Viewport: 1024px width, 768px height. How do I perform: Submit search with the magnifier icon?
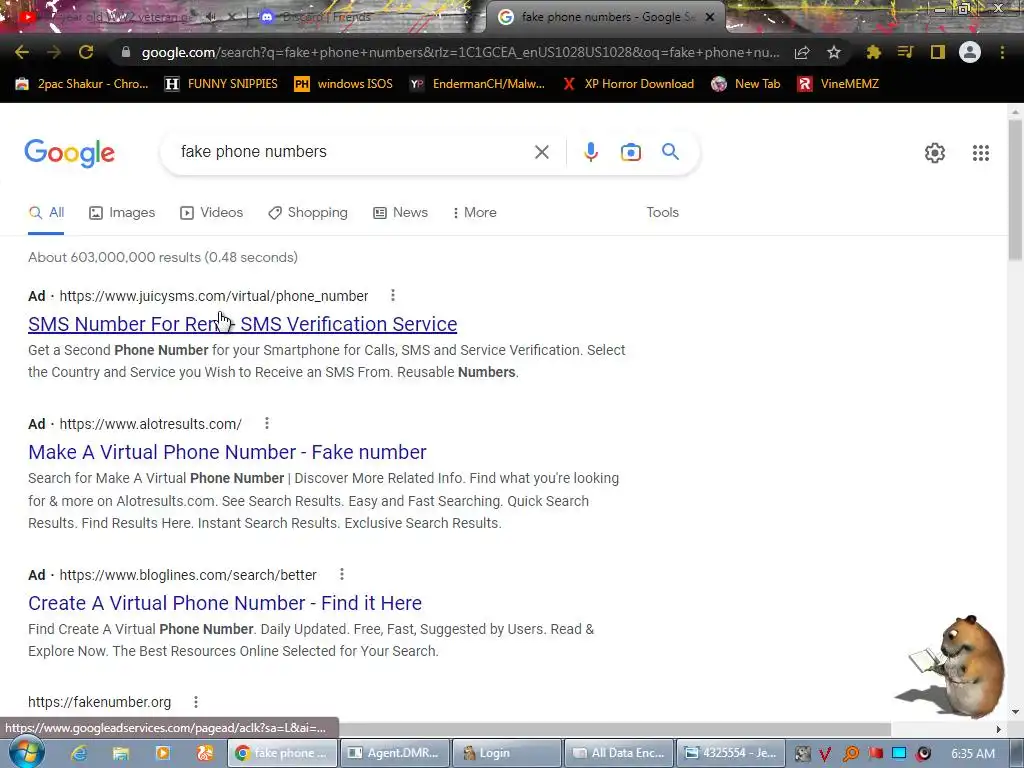point(671,152)
